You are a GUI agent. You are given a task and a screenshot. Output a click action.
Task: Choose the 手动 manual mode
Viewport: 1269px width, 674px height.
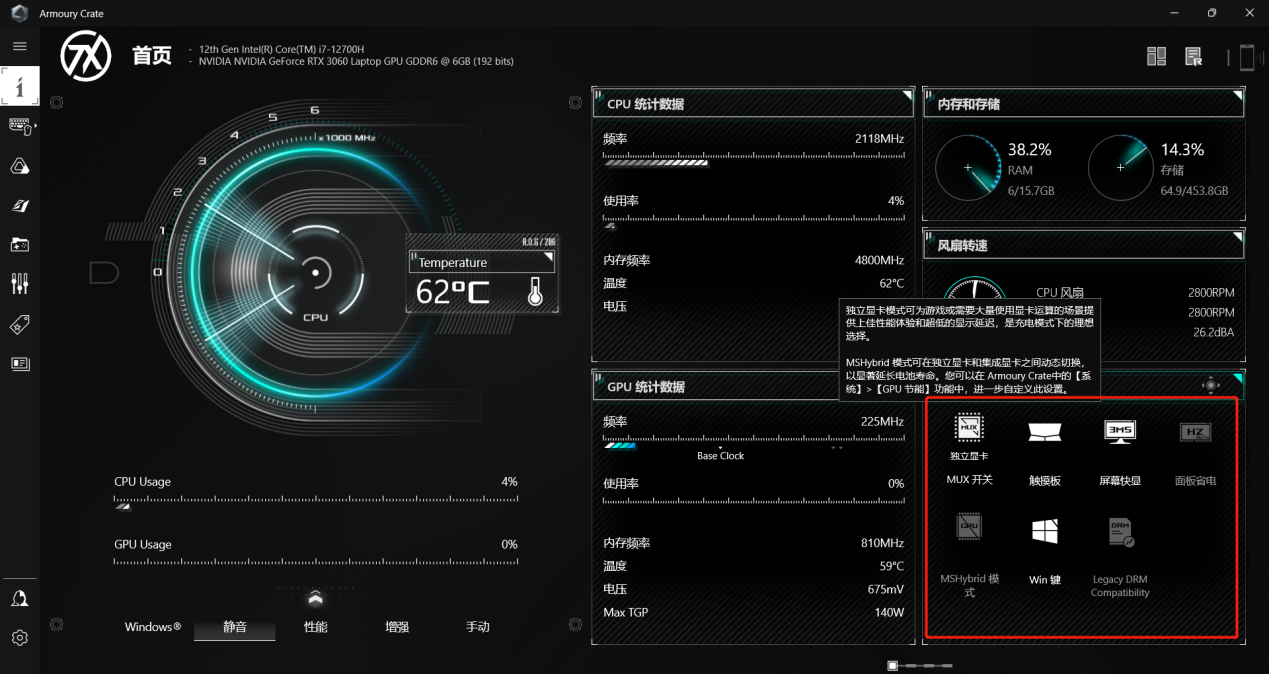coord(478,627)
